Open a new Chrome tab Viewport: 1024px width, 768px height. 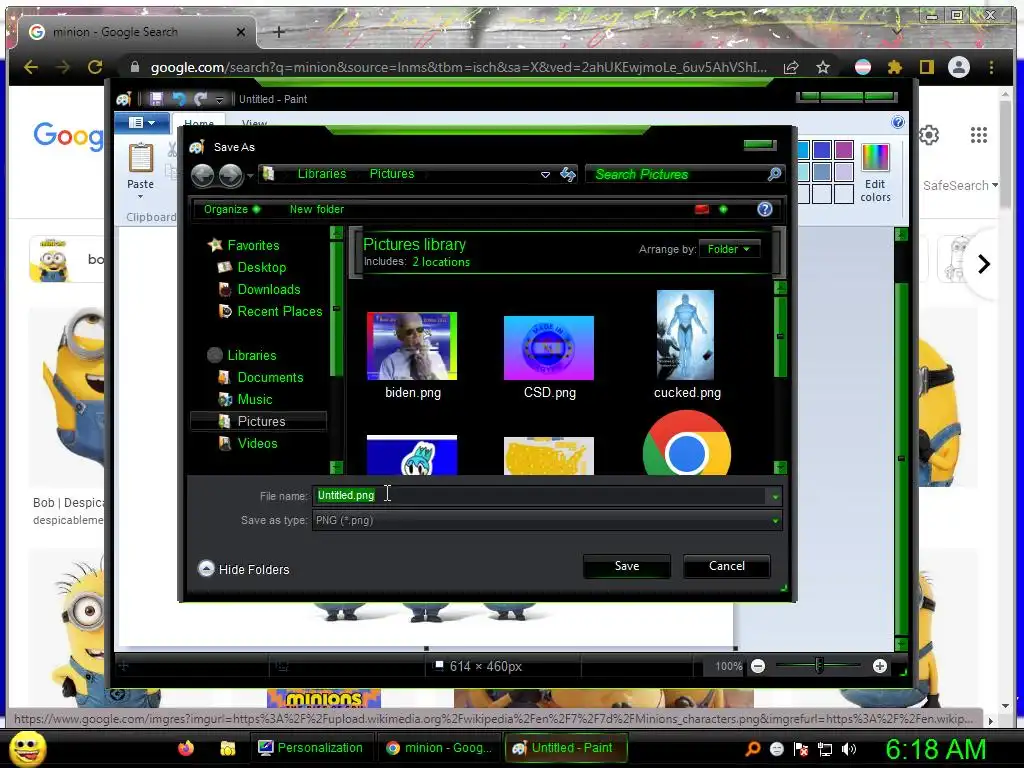[x=279, y=31]
